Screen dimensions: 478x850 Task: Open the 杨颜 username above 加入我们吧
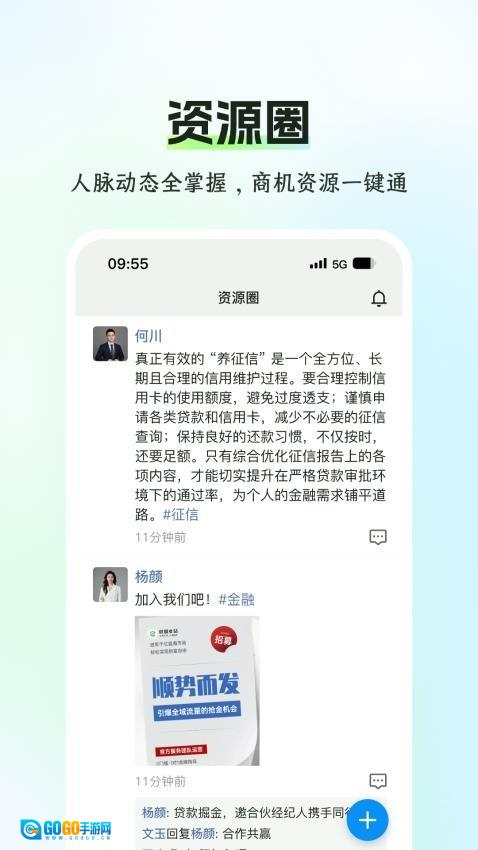(148, 576)
